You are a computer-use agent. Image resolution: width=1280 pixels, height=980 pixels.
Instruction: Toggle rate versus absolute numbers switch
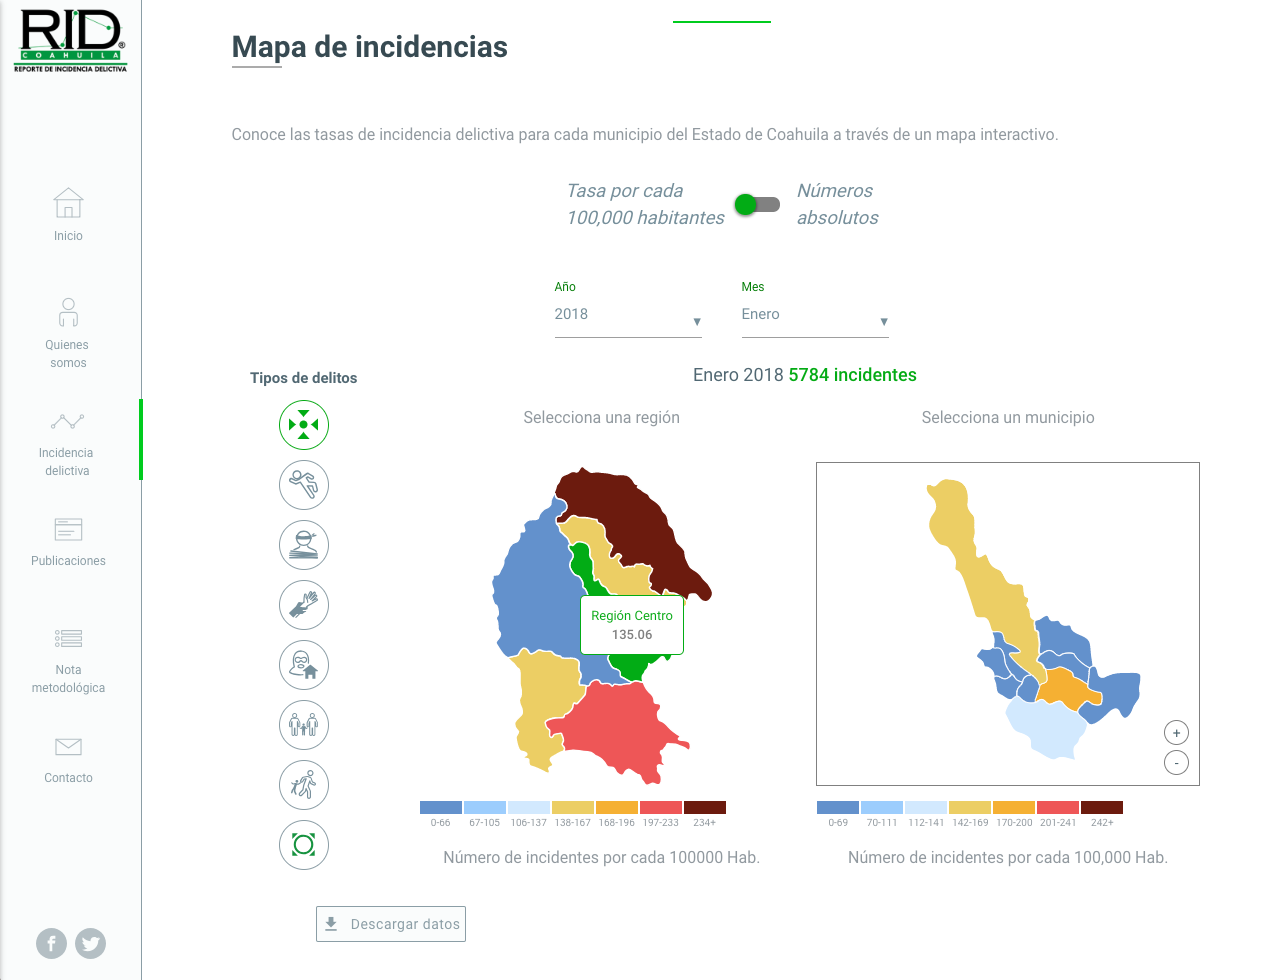tap(757, 205)
